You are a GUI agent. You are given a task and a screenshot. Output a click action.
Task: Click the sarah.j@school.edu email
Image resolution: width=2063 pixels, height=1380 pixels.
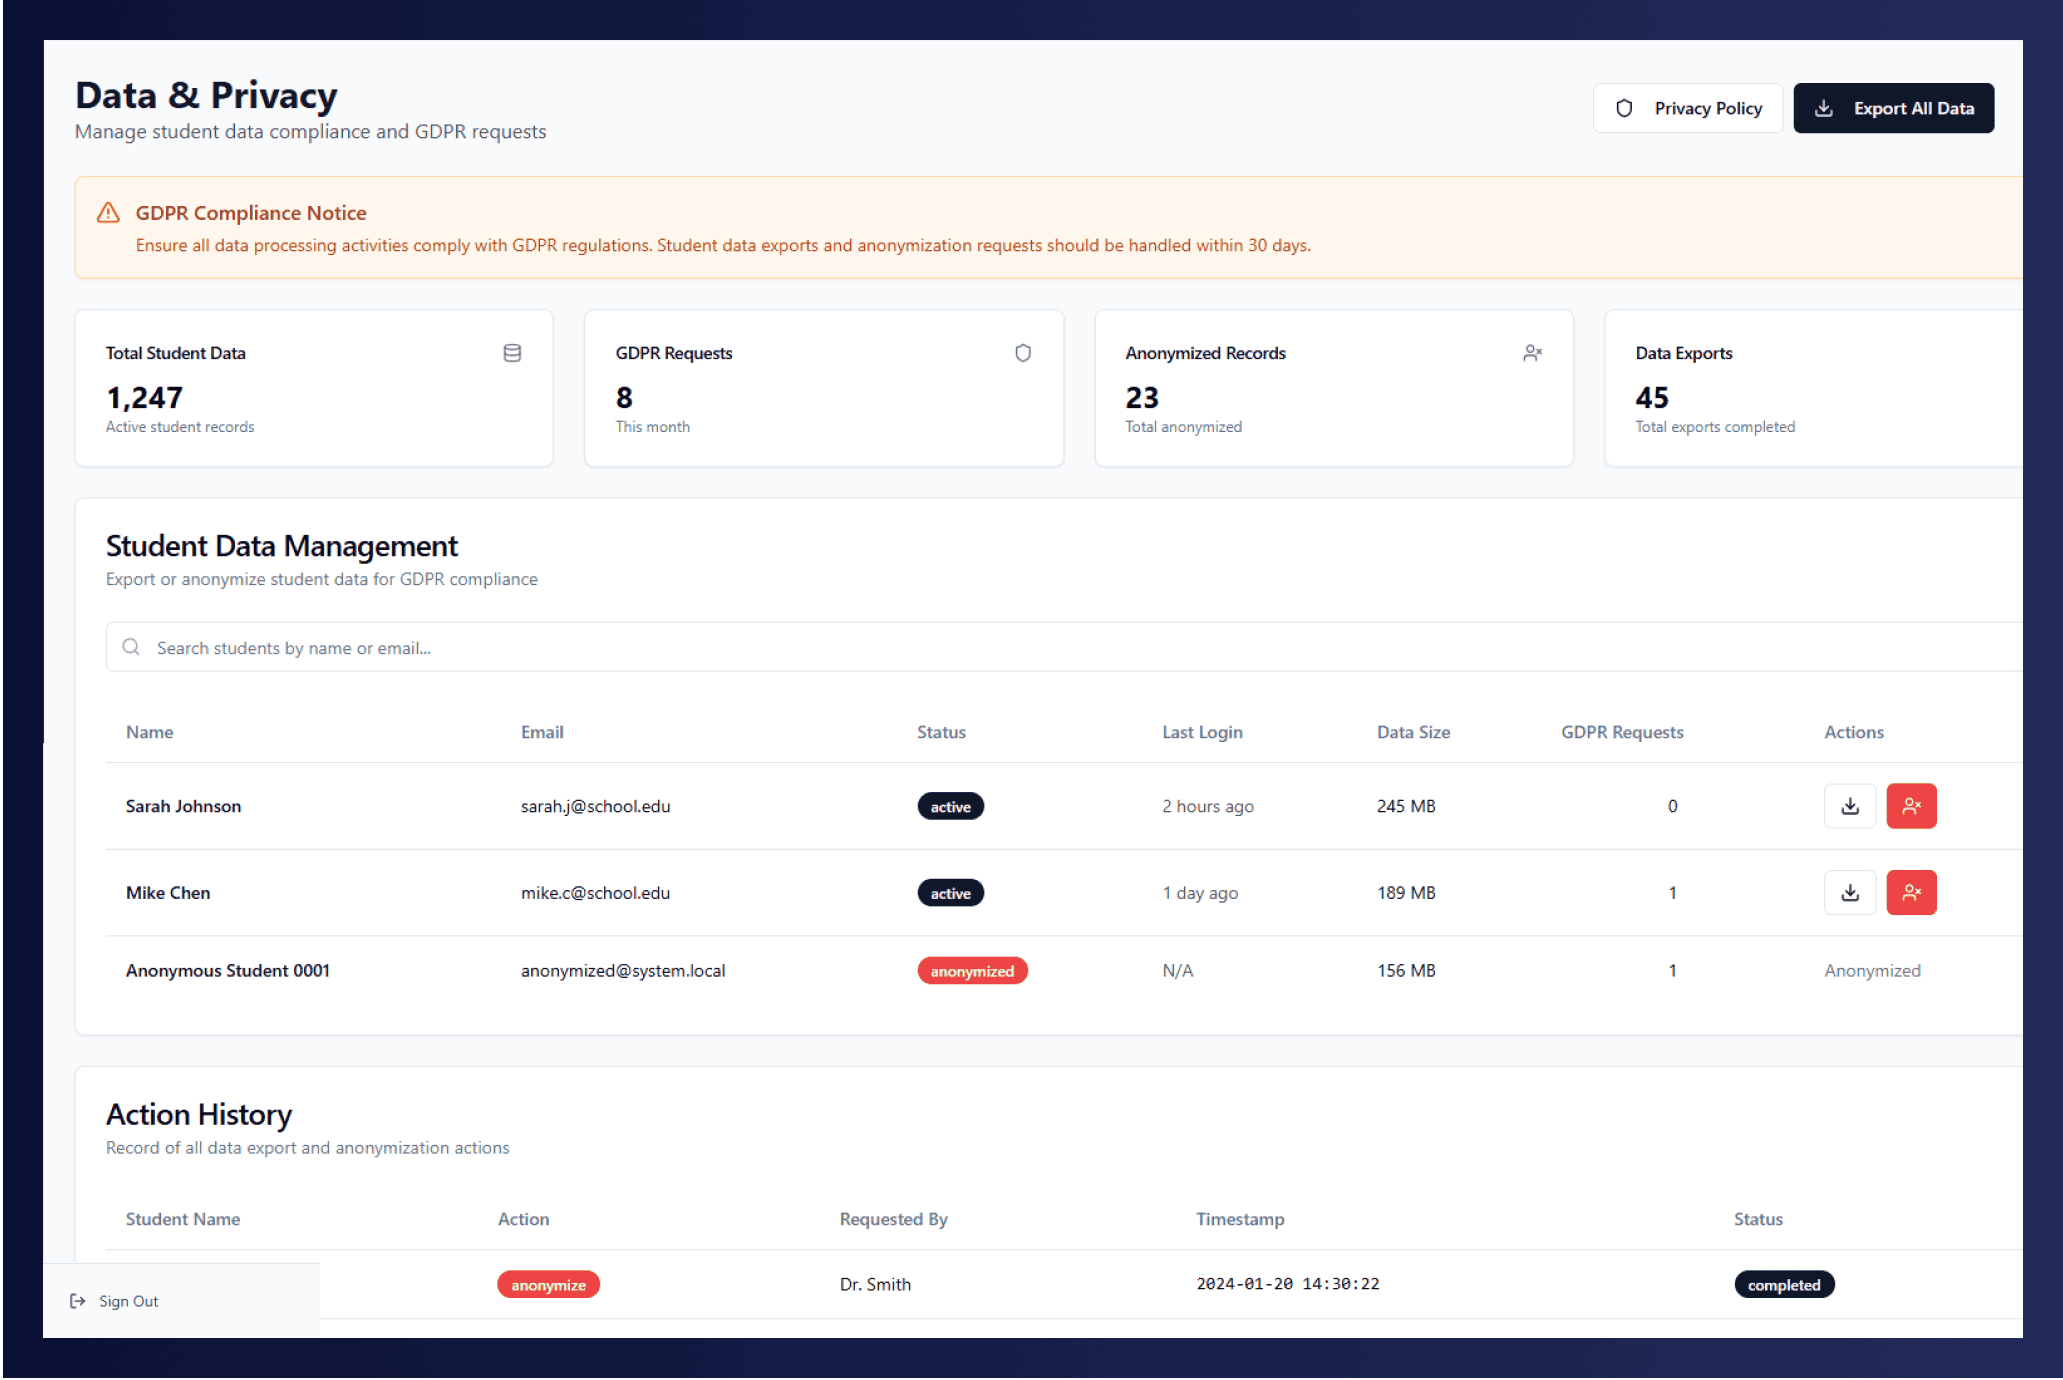point(595,806)
